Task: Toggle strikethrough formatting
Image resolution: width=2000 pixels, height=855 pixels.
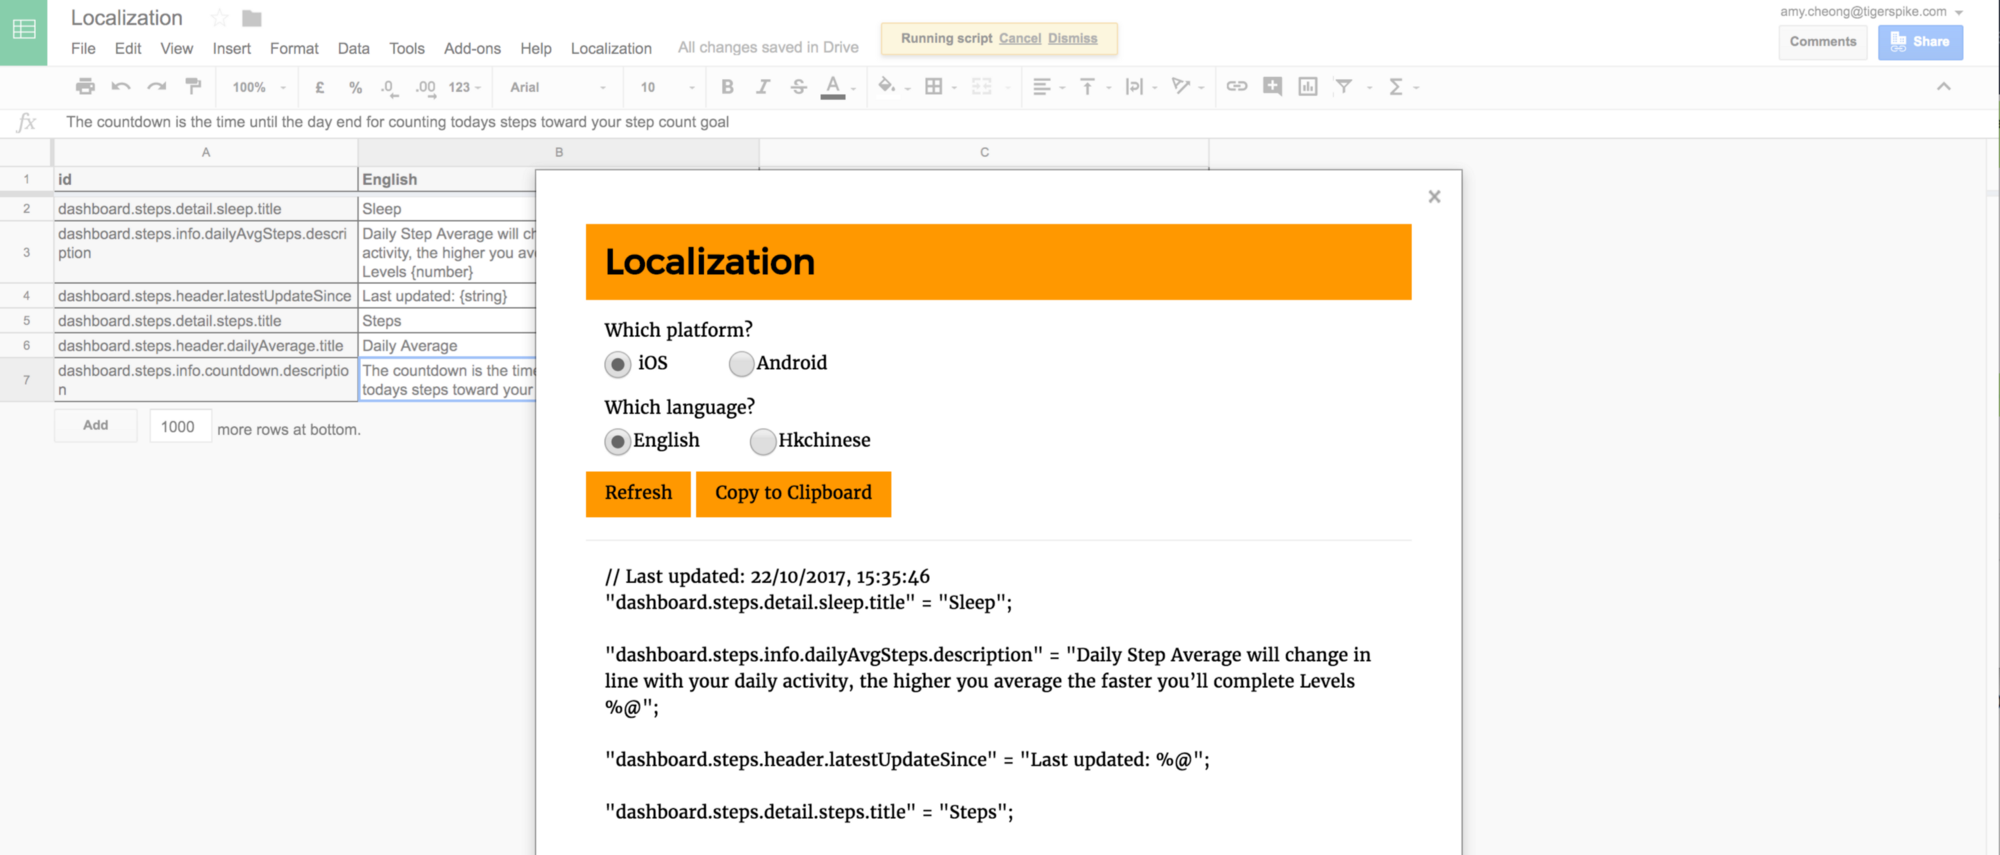Action: tap(798, 87)
